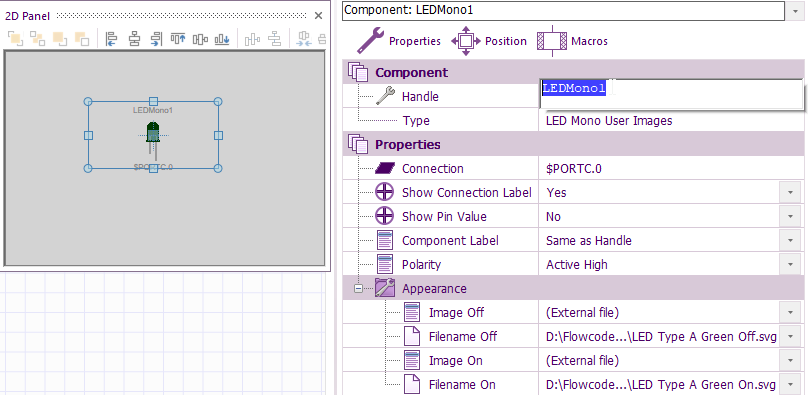Click the Properties section header
Viewport: 808px width, 395px height.
[573, 144]
